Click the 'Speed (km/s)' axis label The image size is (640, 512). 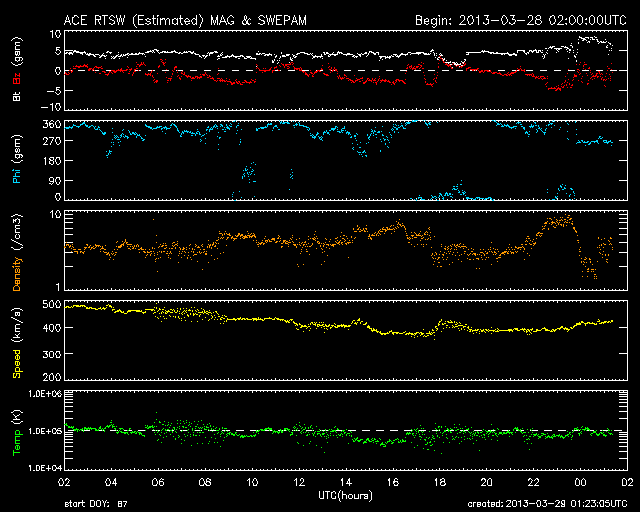(x=17, y=343)
